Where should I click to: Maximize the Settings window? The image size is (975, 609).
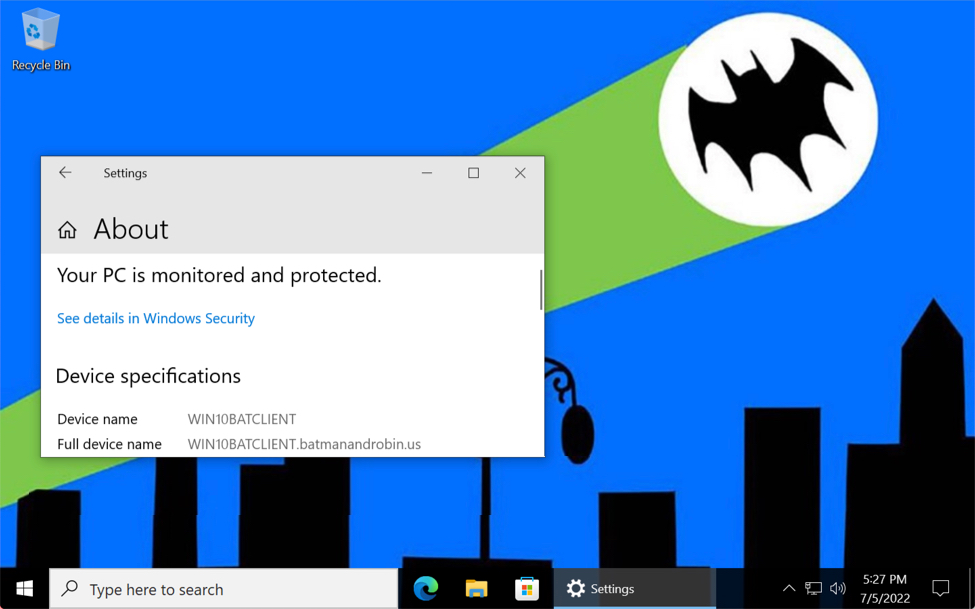(473, 173)
